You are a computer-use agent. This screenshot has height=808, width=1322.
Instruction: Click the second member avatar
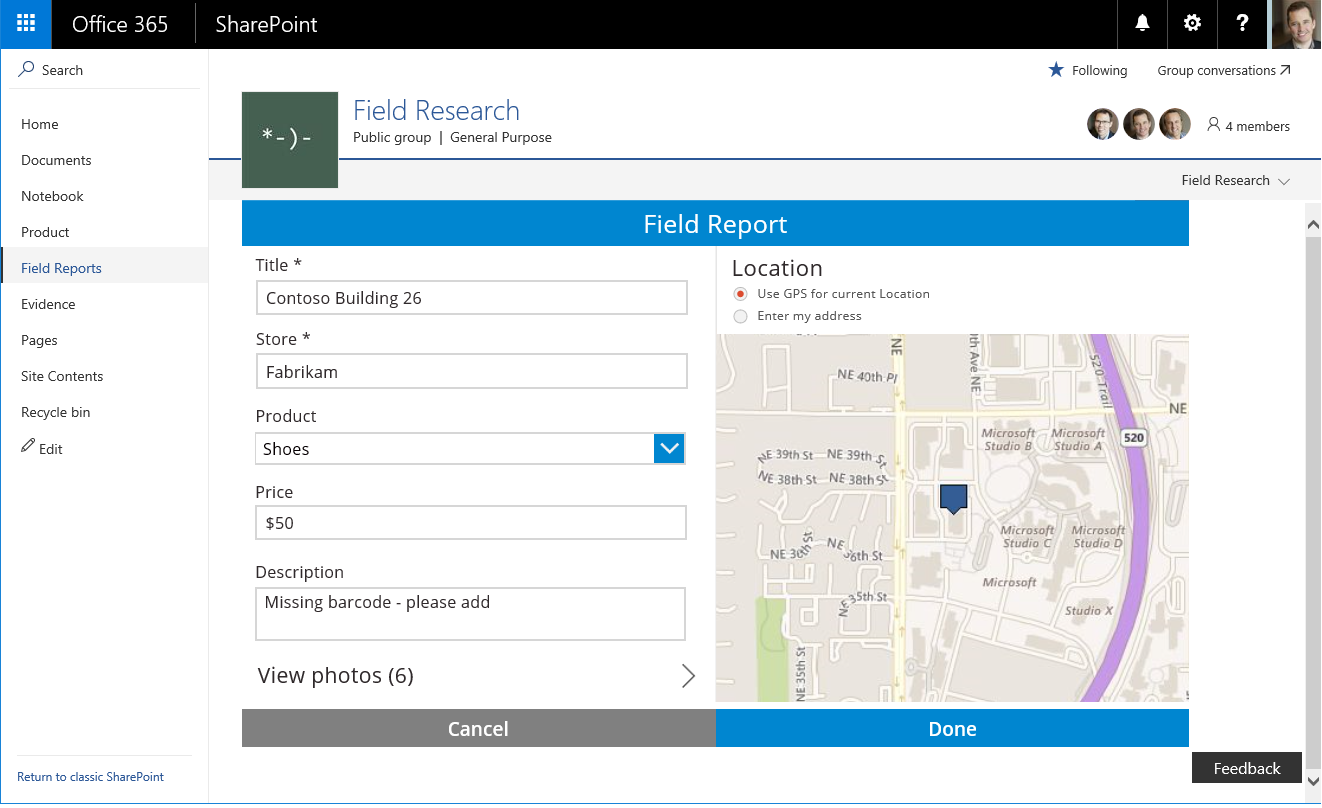tap(1139, 124)
